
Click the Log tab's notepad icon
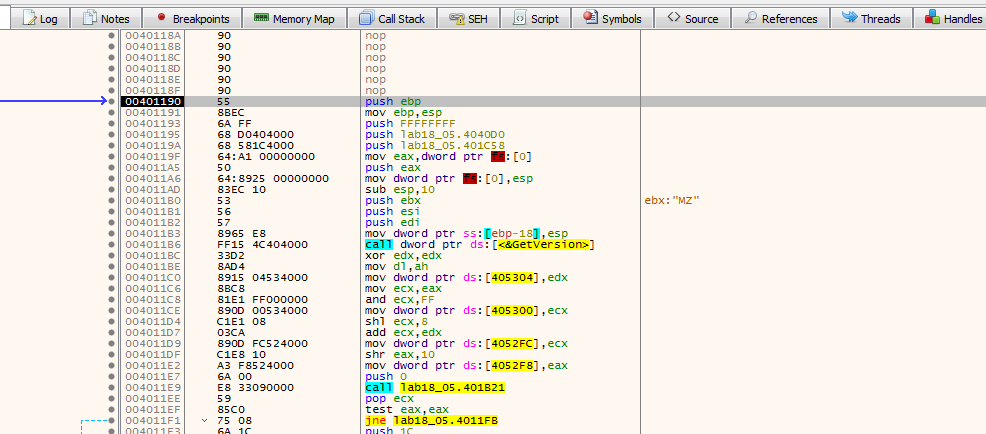pos(30,18)
